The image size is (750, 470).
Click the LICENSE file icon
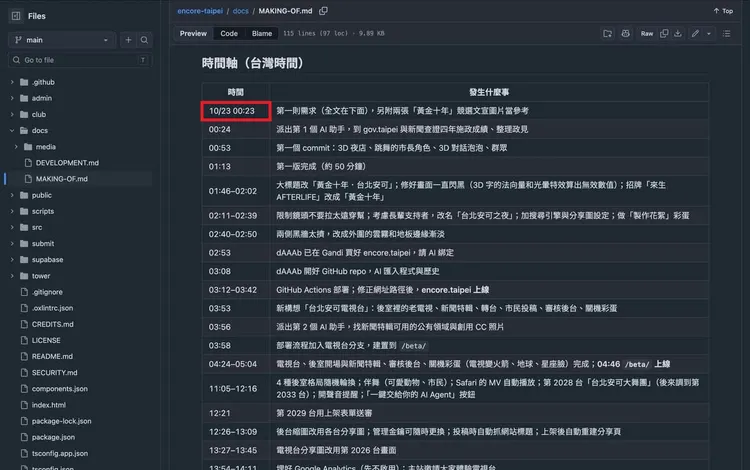24,340
